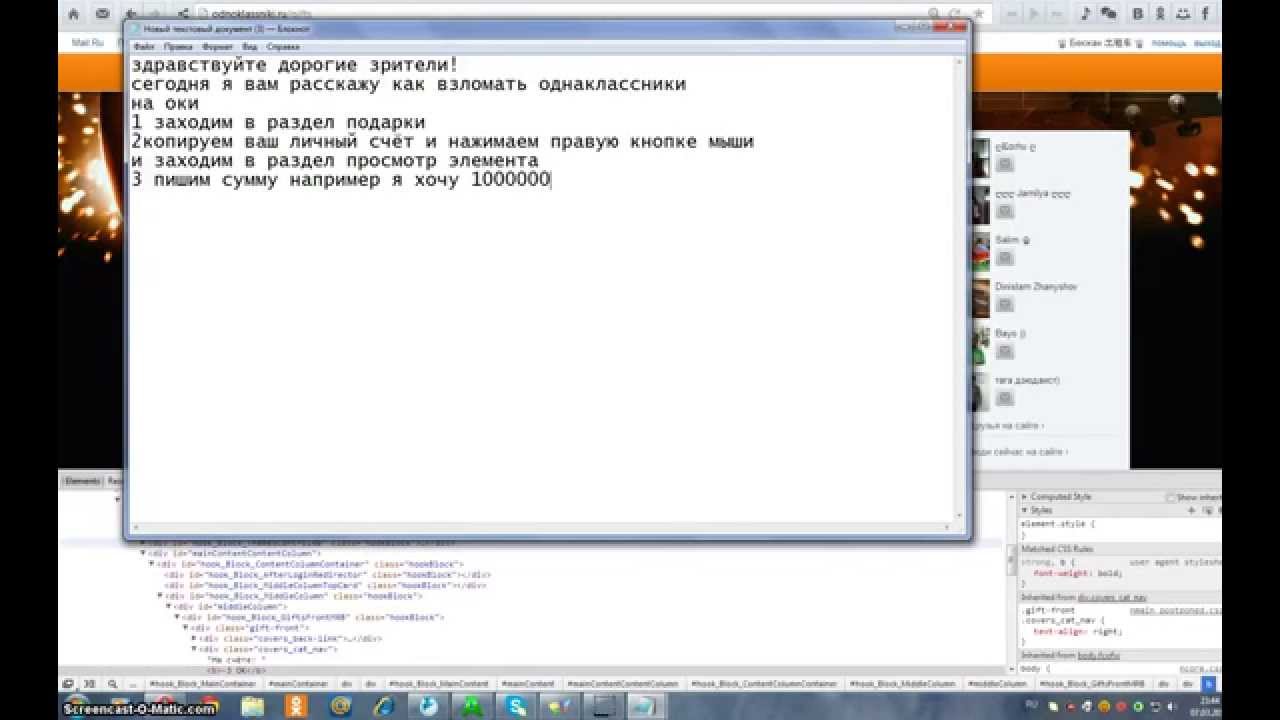Click the Mail.Ru link on the page

coord(87,43)
